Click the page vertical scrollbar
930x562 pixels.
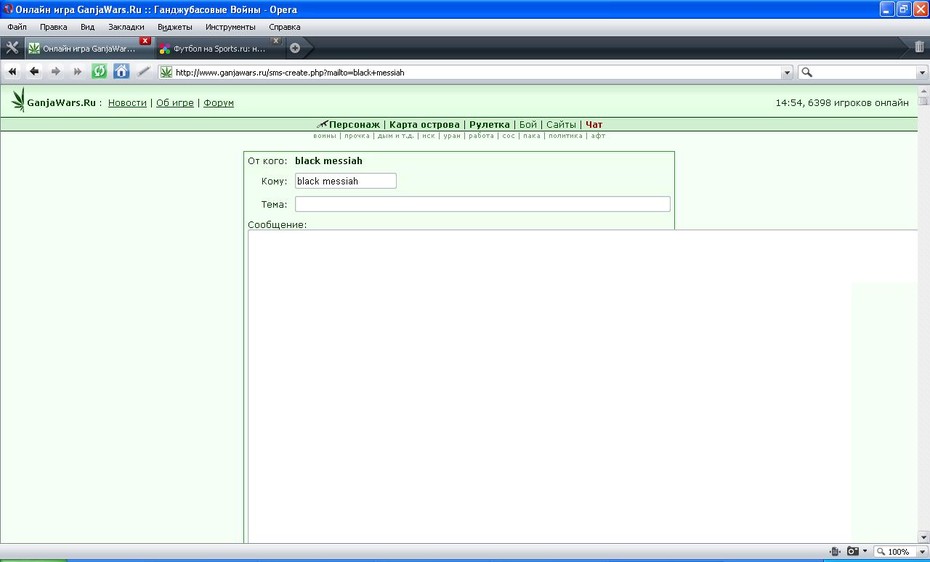click(x=923, y=314)
